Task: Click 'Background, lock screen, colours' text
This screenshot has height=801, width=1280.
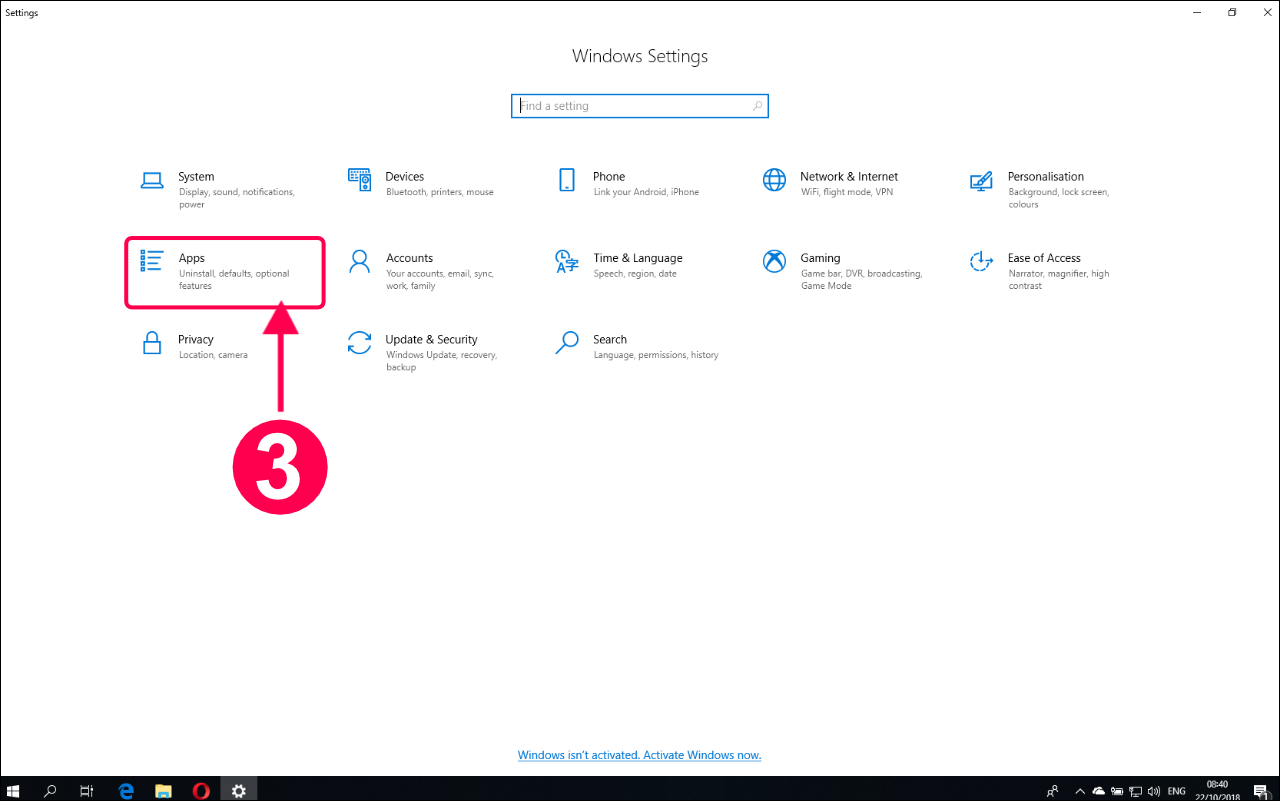Action: coord(1058,198)
